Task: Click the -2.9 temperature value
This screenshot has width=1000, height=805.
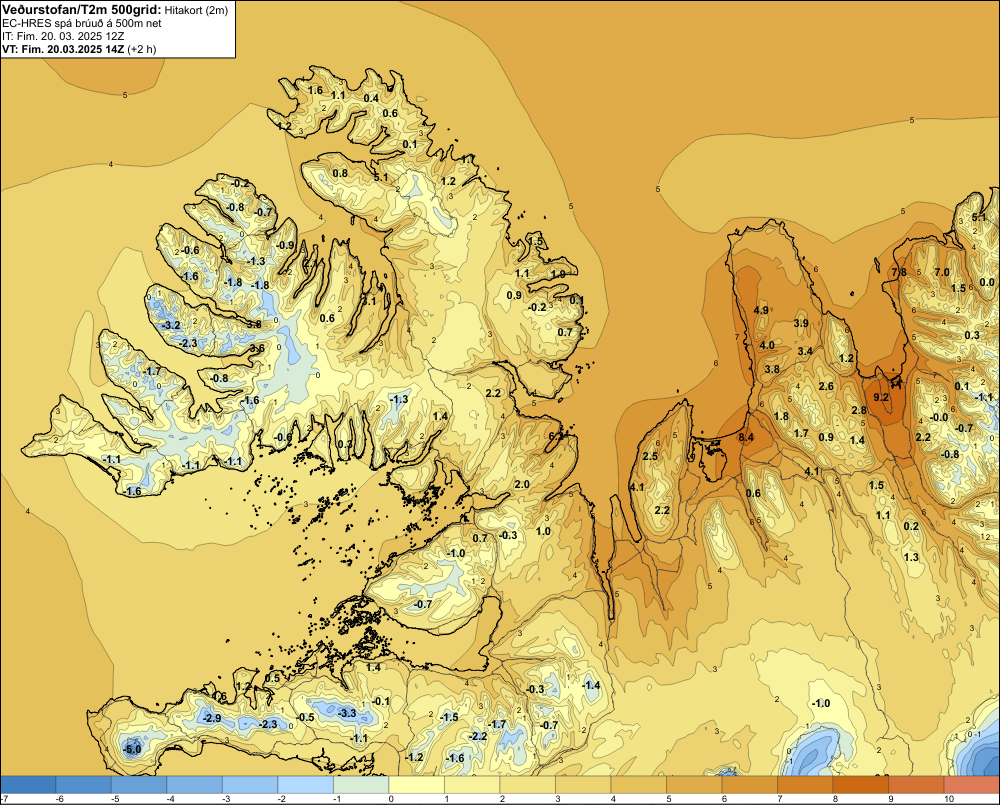Action: pos(212,718)
